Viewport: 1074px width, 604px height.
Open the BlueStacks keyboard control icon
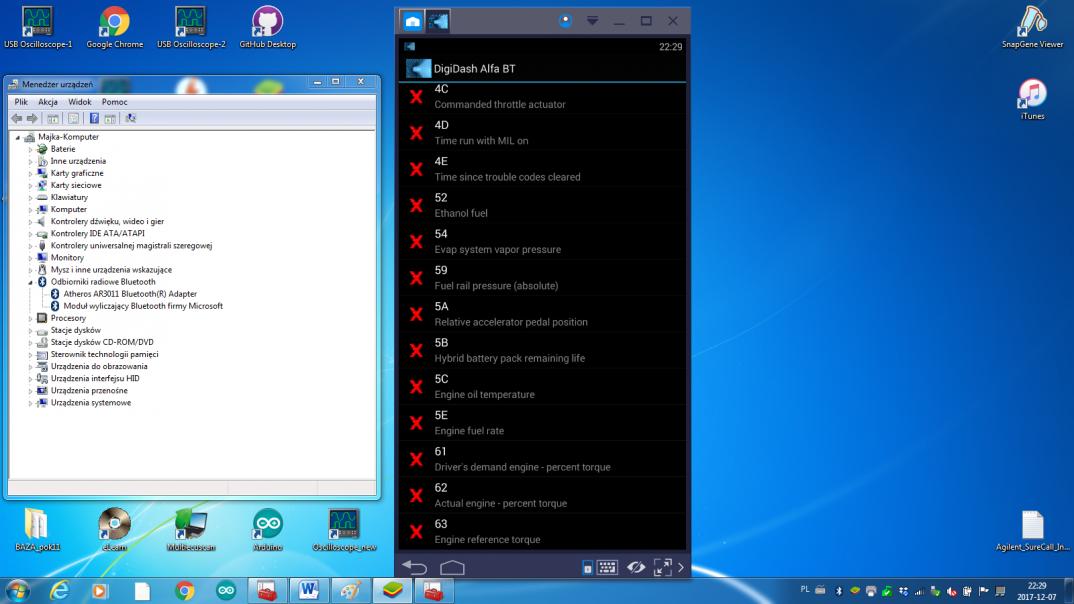607,568
